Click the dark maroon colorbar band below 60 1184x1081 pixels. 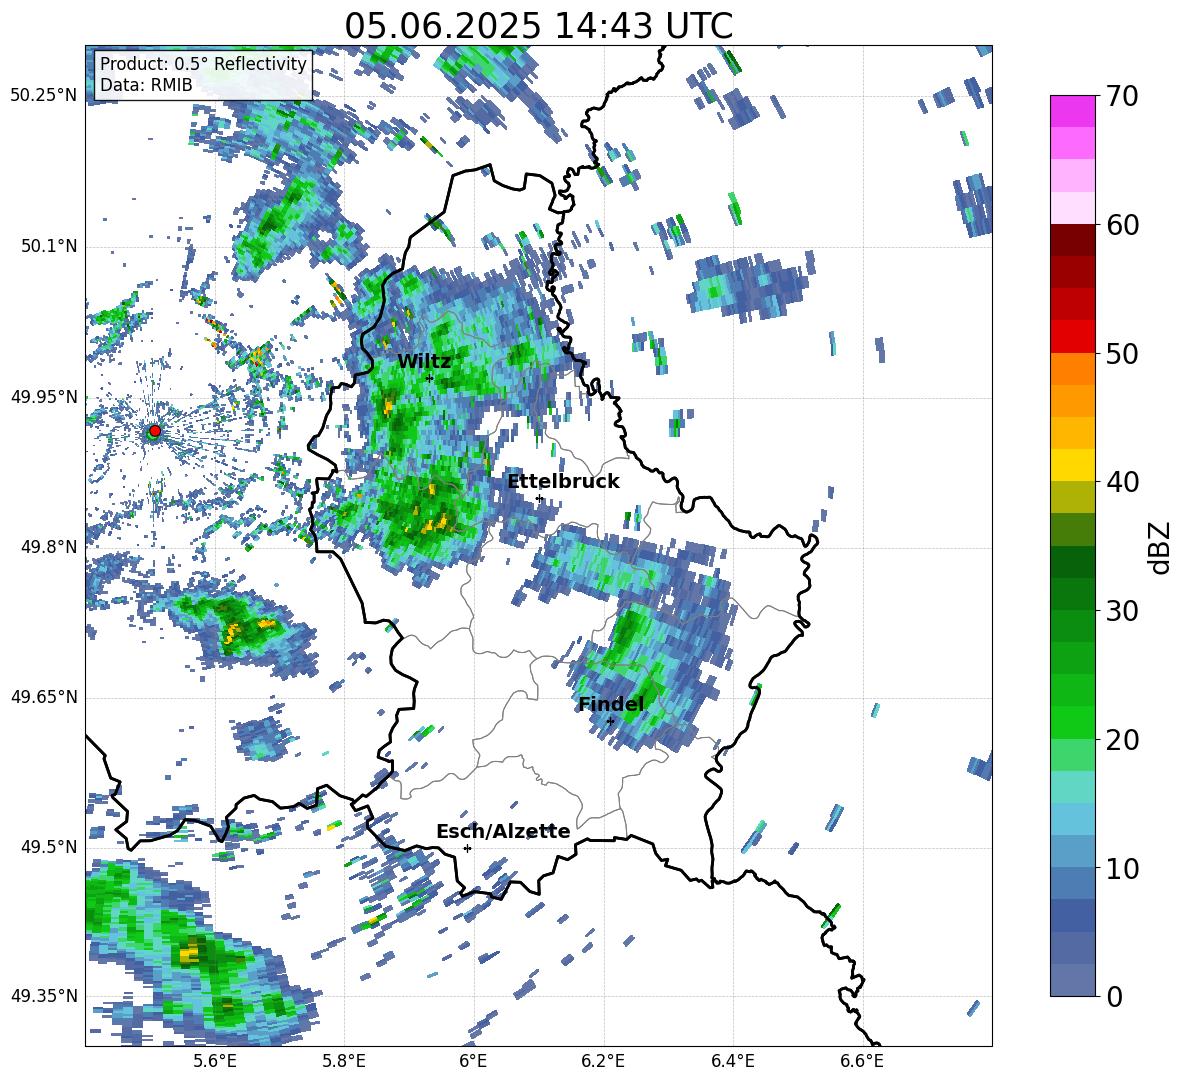click(x=1072, y=239)
